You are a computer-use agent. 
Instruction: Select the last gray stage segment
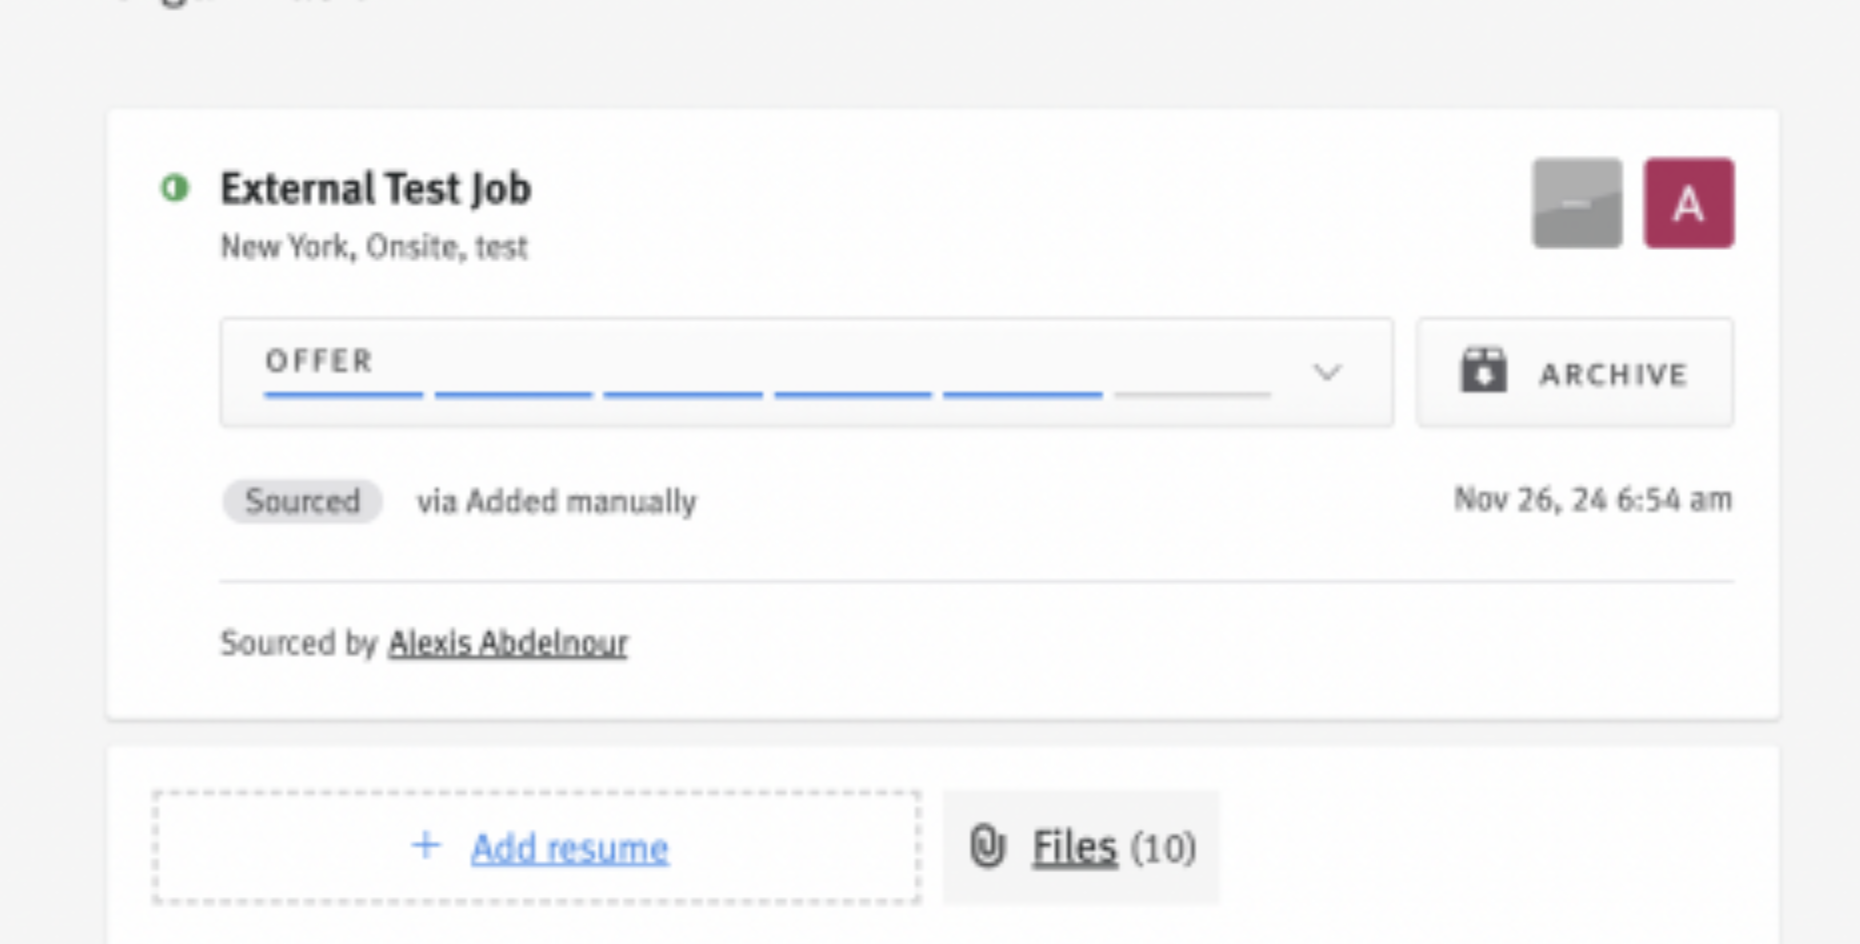(x=1192, y=395)
